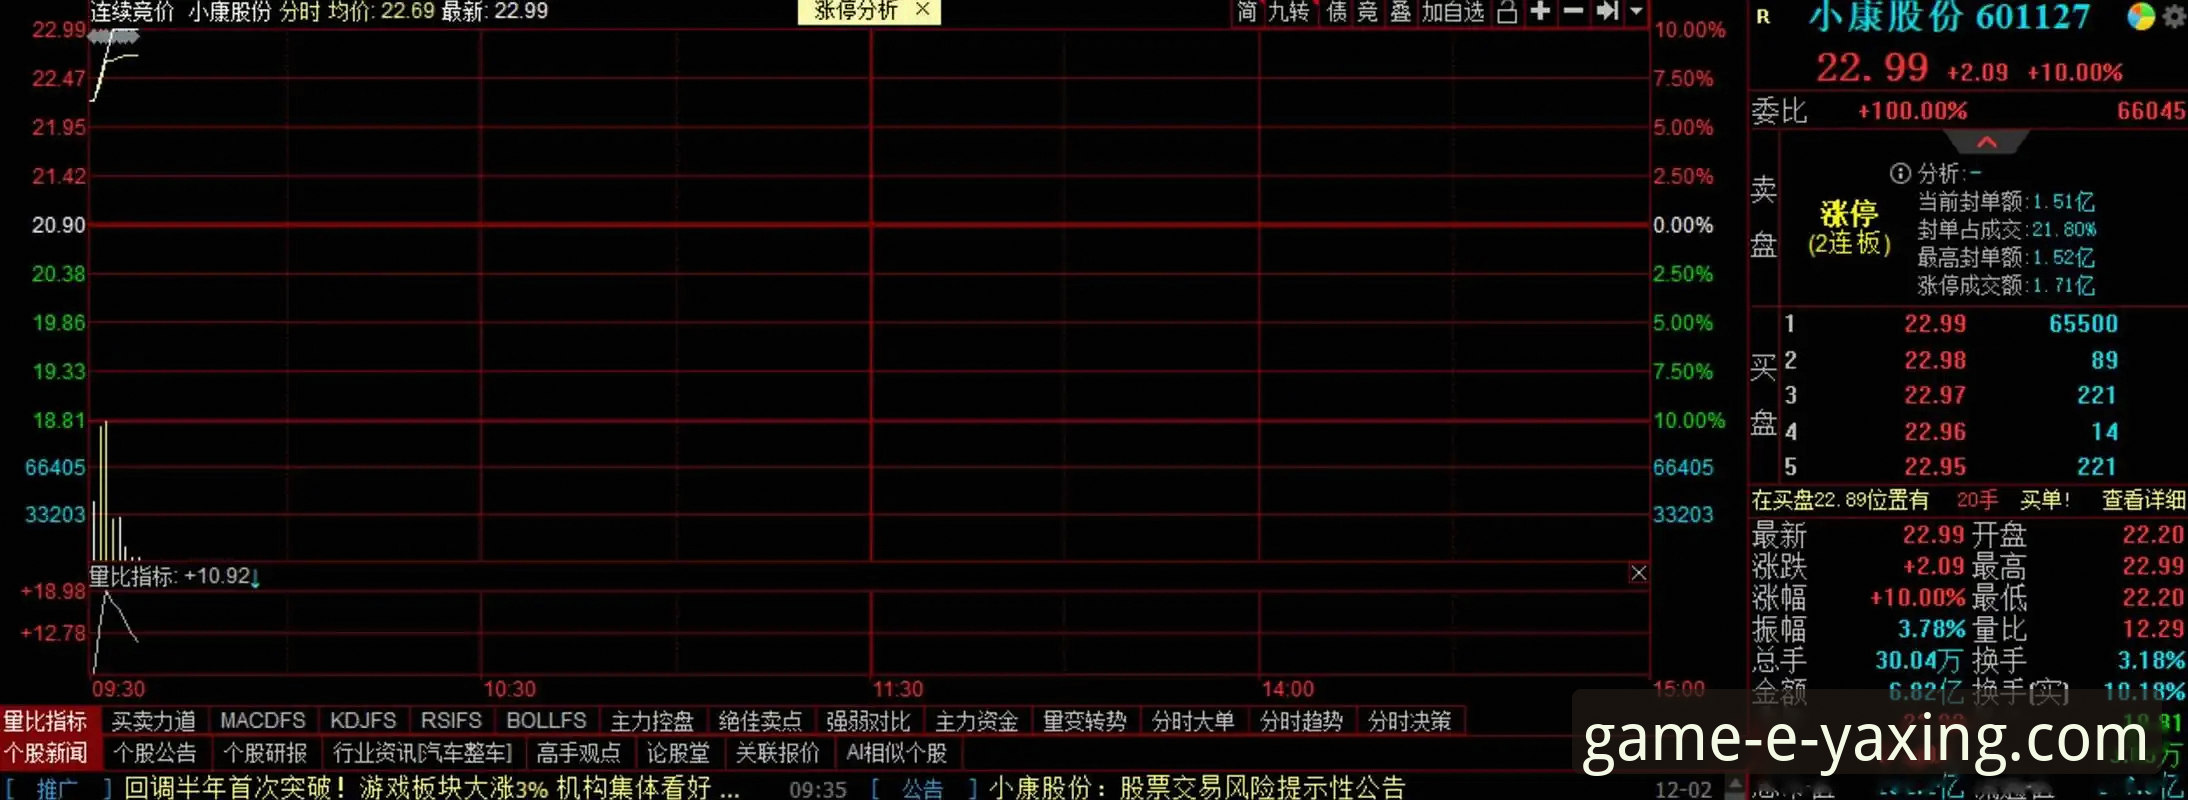Image resolution: width=2188 pixels, height=800 pixels.
Task: Select the 主力资金 indicator tab
Action: coord(976,721)
